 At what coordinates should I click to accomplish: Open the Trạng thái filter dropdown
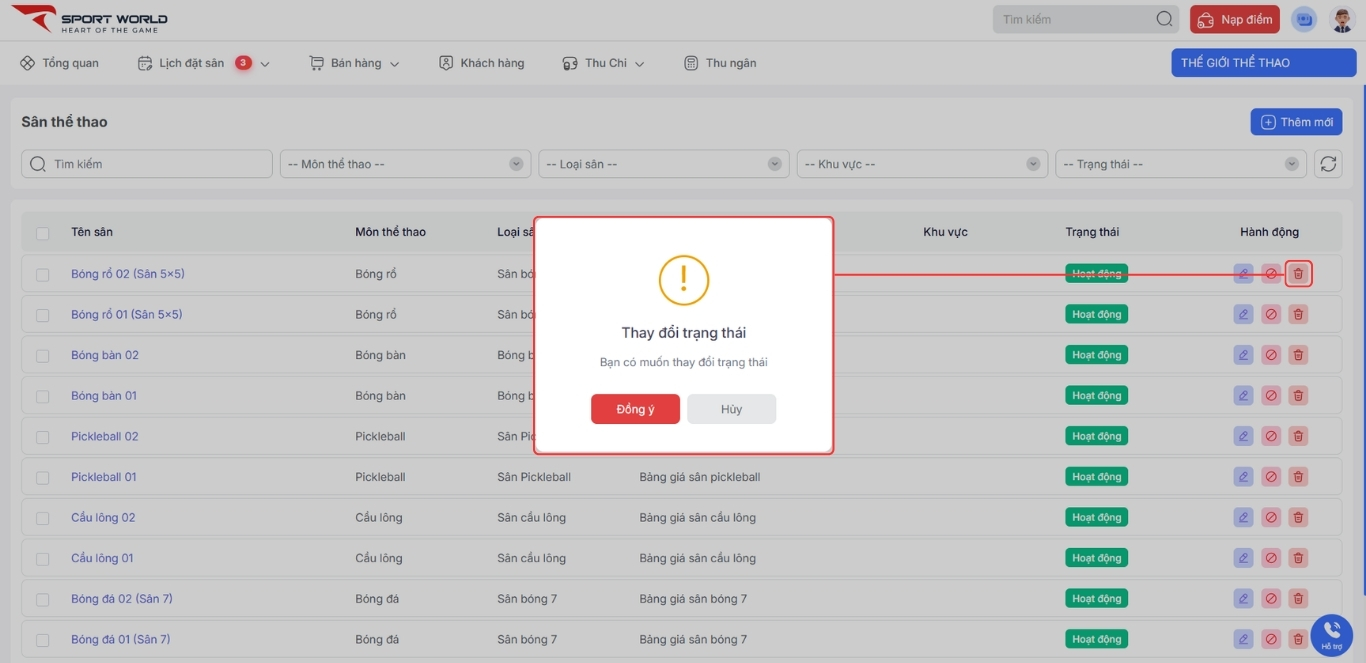[x=1180, y=164]
